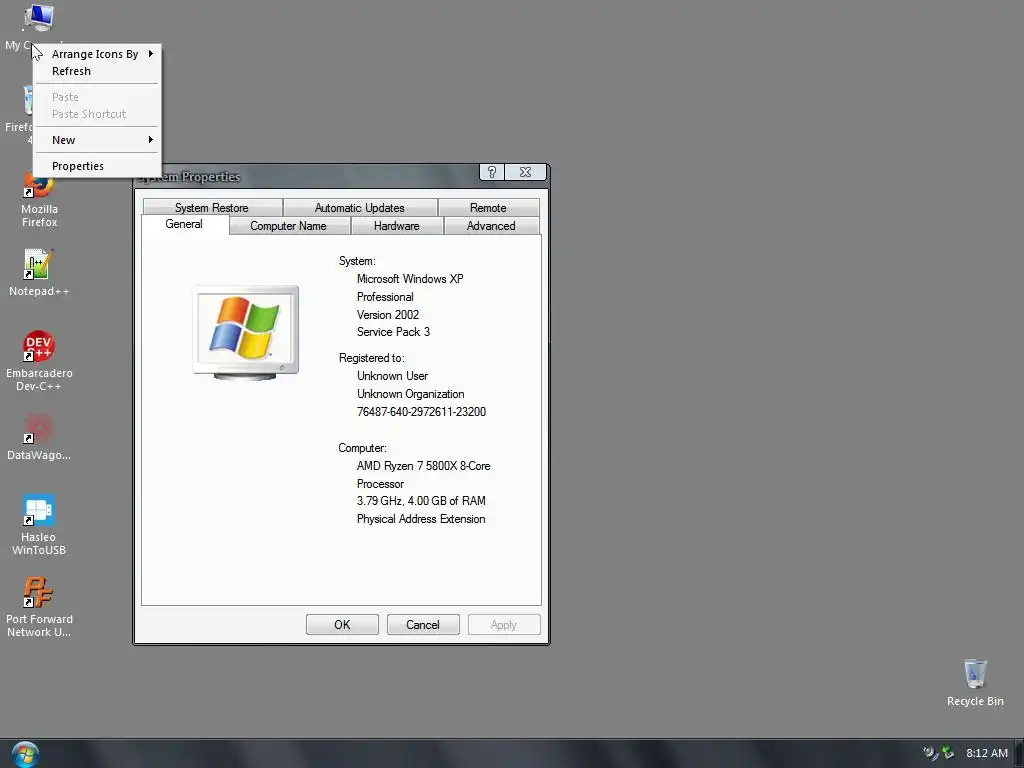This screenshot has height=768, width=1024.
Task: Click the help question mark button
Action: pyautogui.click(x=492, y=172)
